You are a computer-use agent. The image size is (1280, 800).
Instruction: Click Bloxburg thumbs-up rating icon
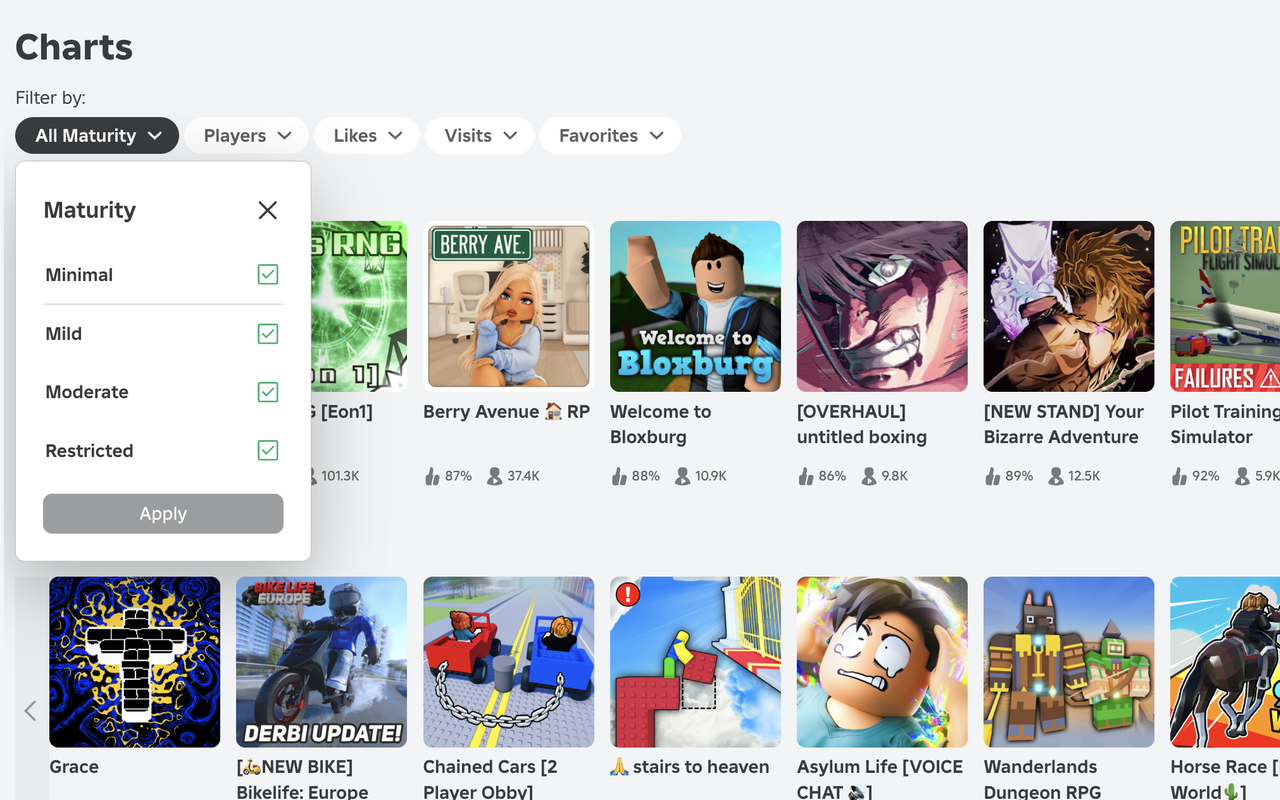[x=619, y=476]
